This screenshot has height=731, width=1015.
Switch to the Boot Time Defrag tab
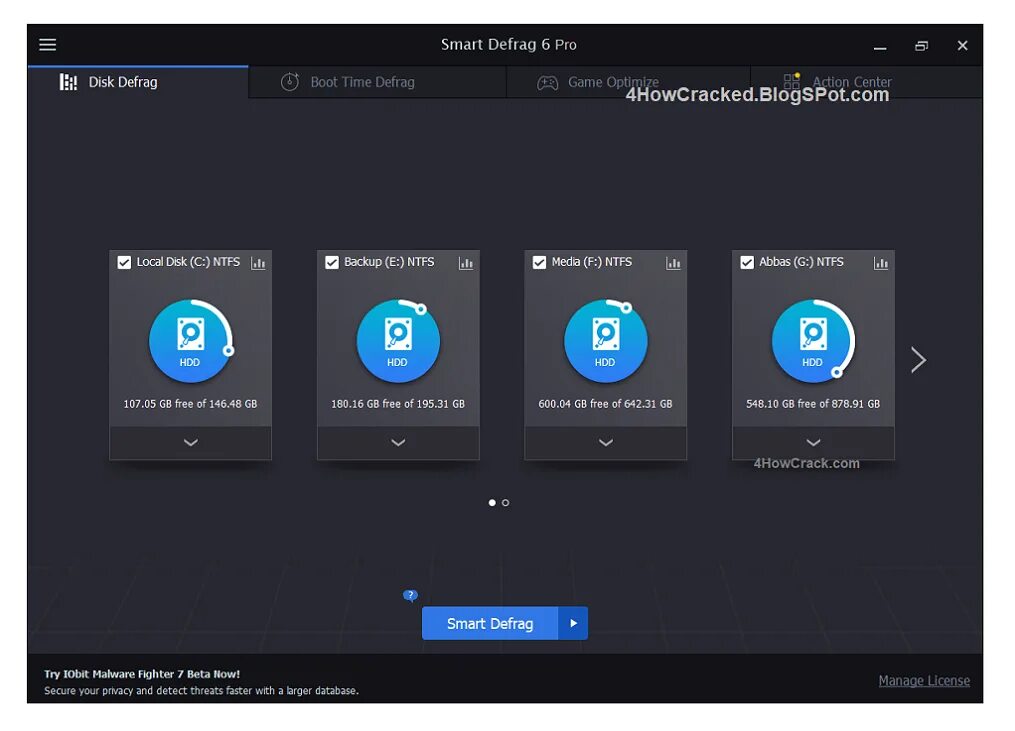coord(377,82)
